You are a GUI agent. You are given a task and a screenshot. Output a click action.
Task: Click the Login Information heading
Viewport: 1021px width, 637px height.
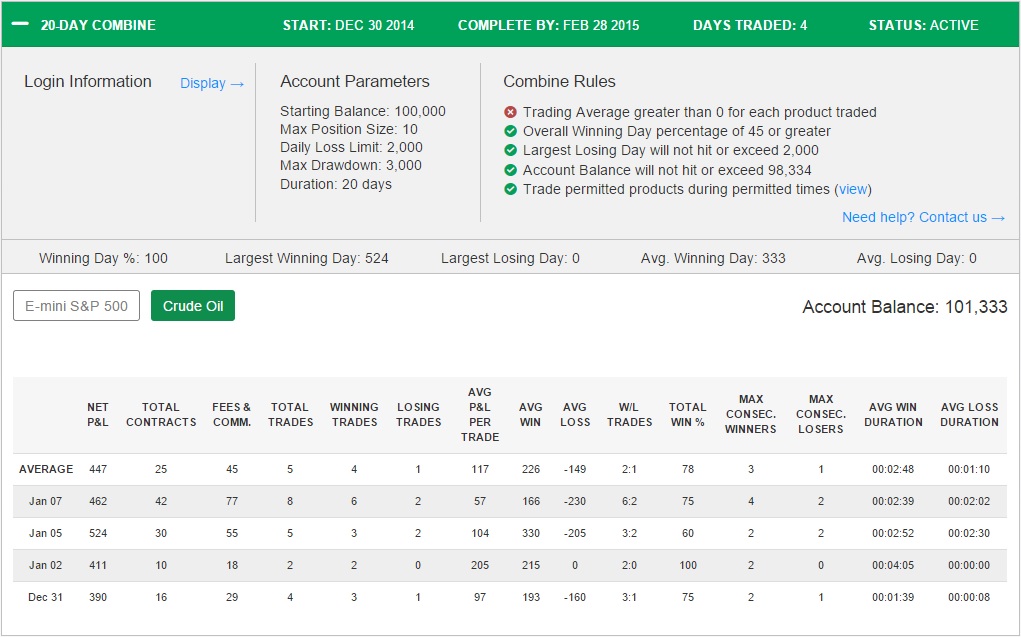click(88, 81)
